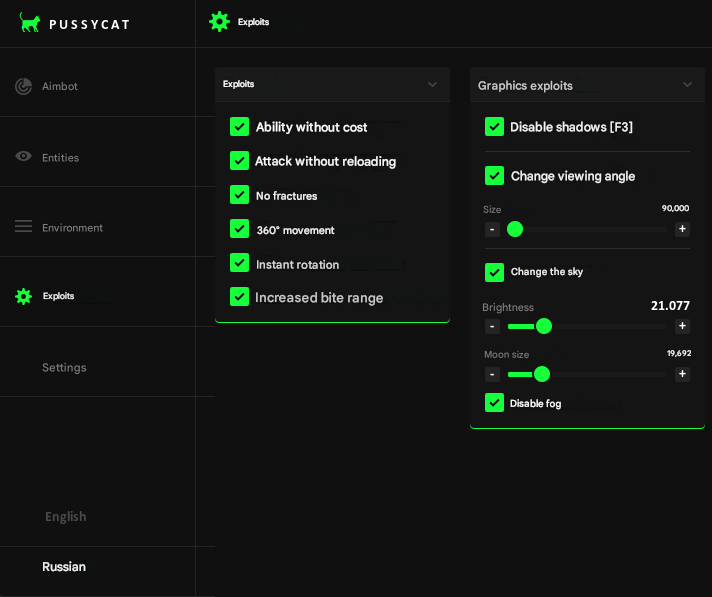Toggle Change viewing angle checkbox
Screen dimensions: 712x597
[x=494, y=176]
